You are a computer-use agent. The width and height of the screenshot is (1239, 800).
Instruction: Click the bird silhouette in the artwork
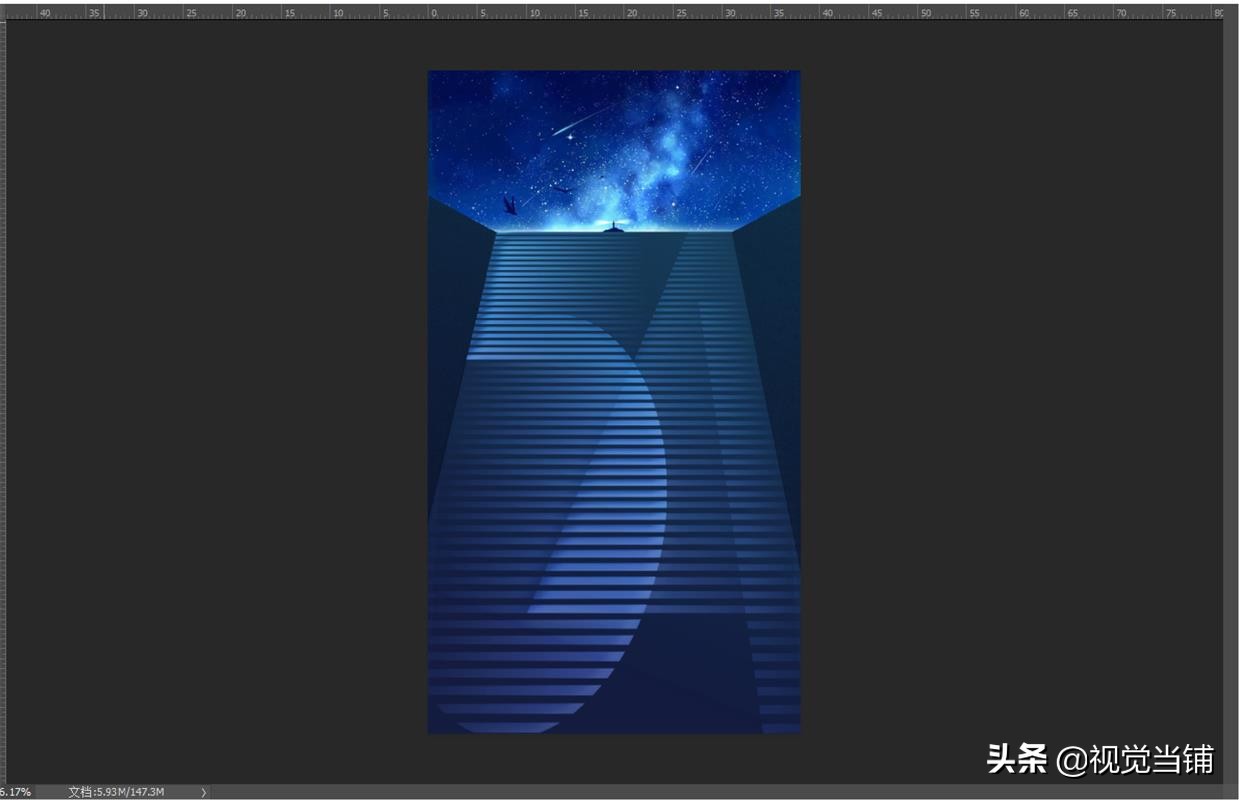point(510,205)
